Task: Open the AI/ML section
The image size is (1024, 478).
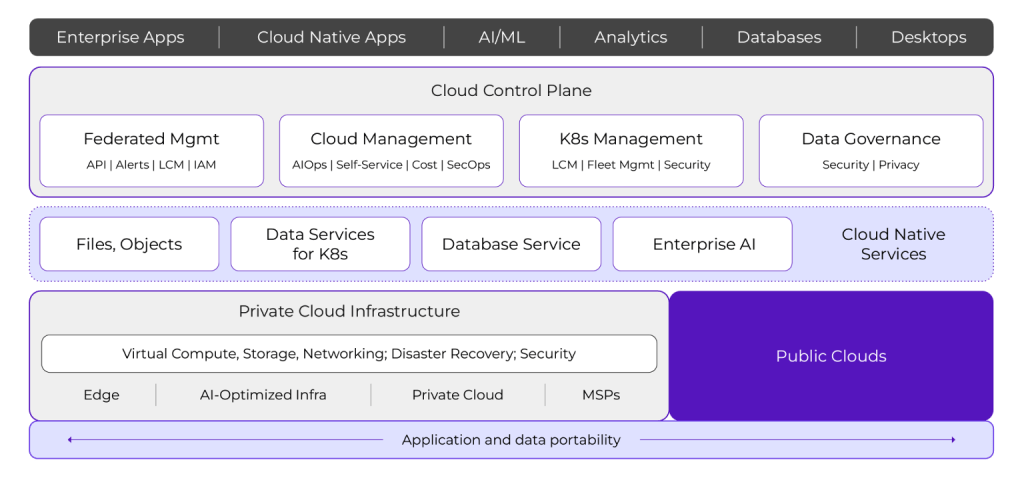Action: pyautogui.click(x=501, y=37)
